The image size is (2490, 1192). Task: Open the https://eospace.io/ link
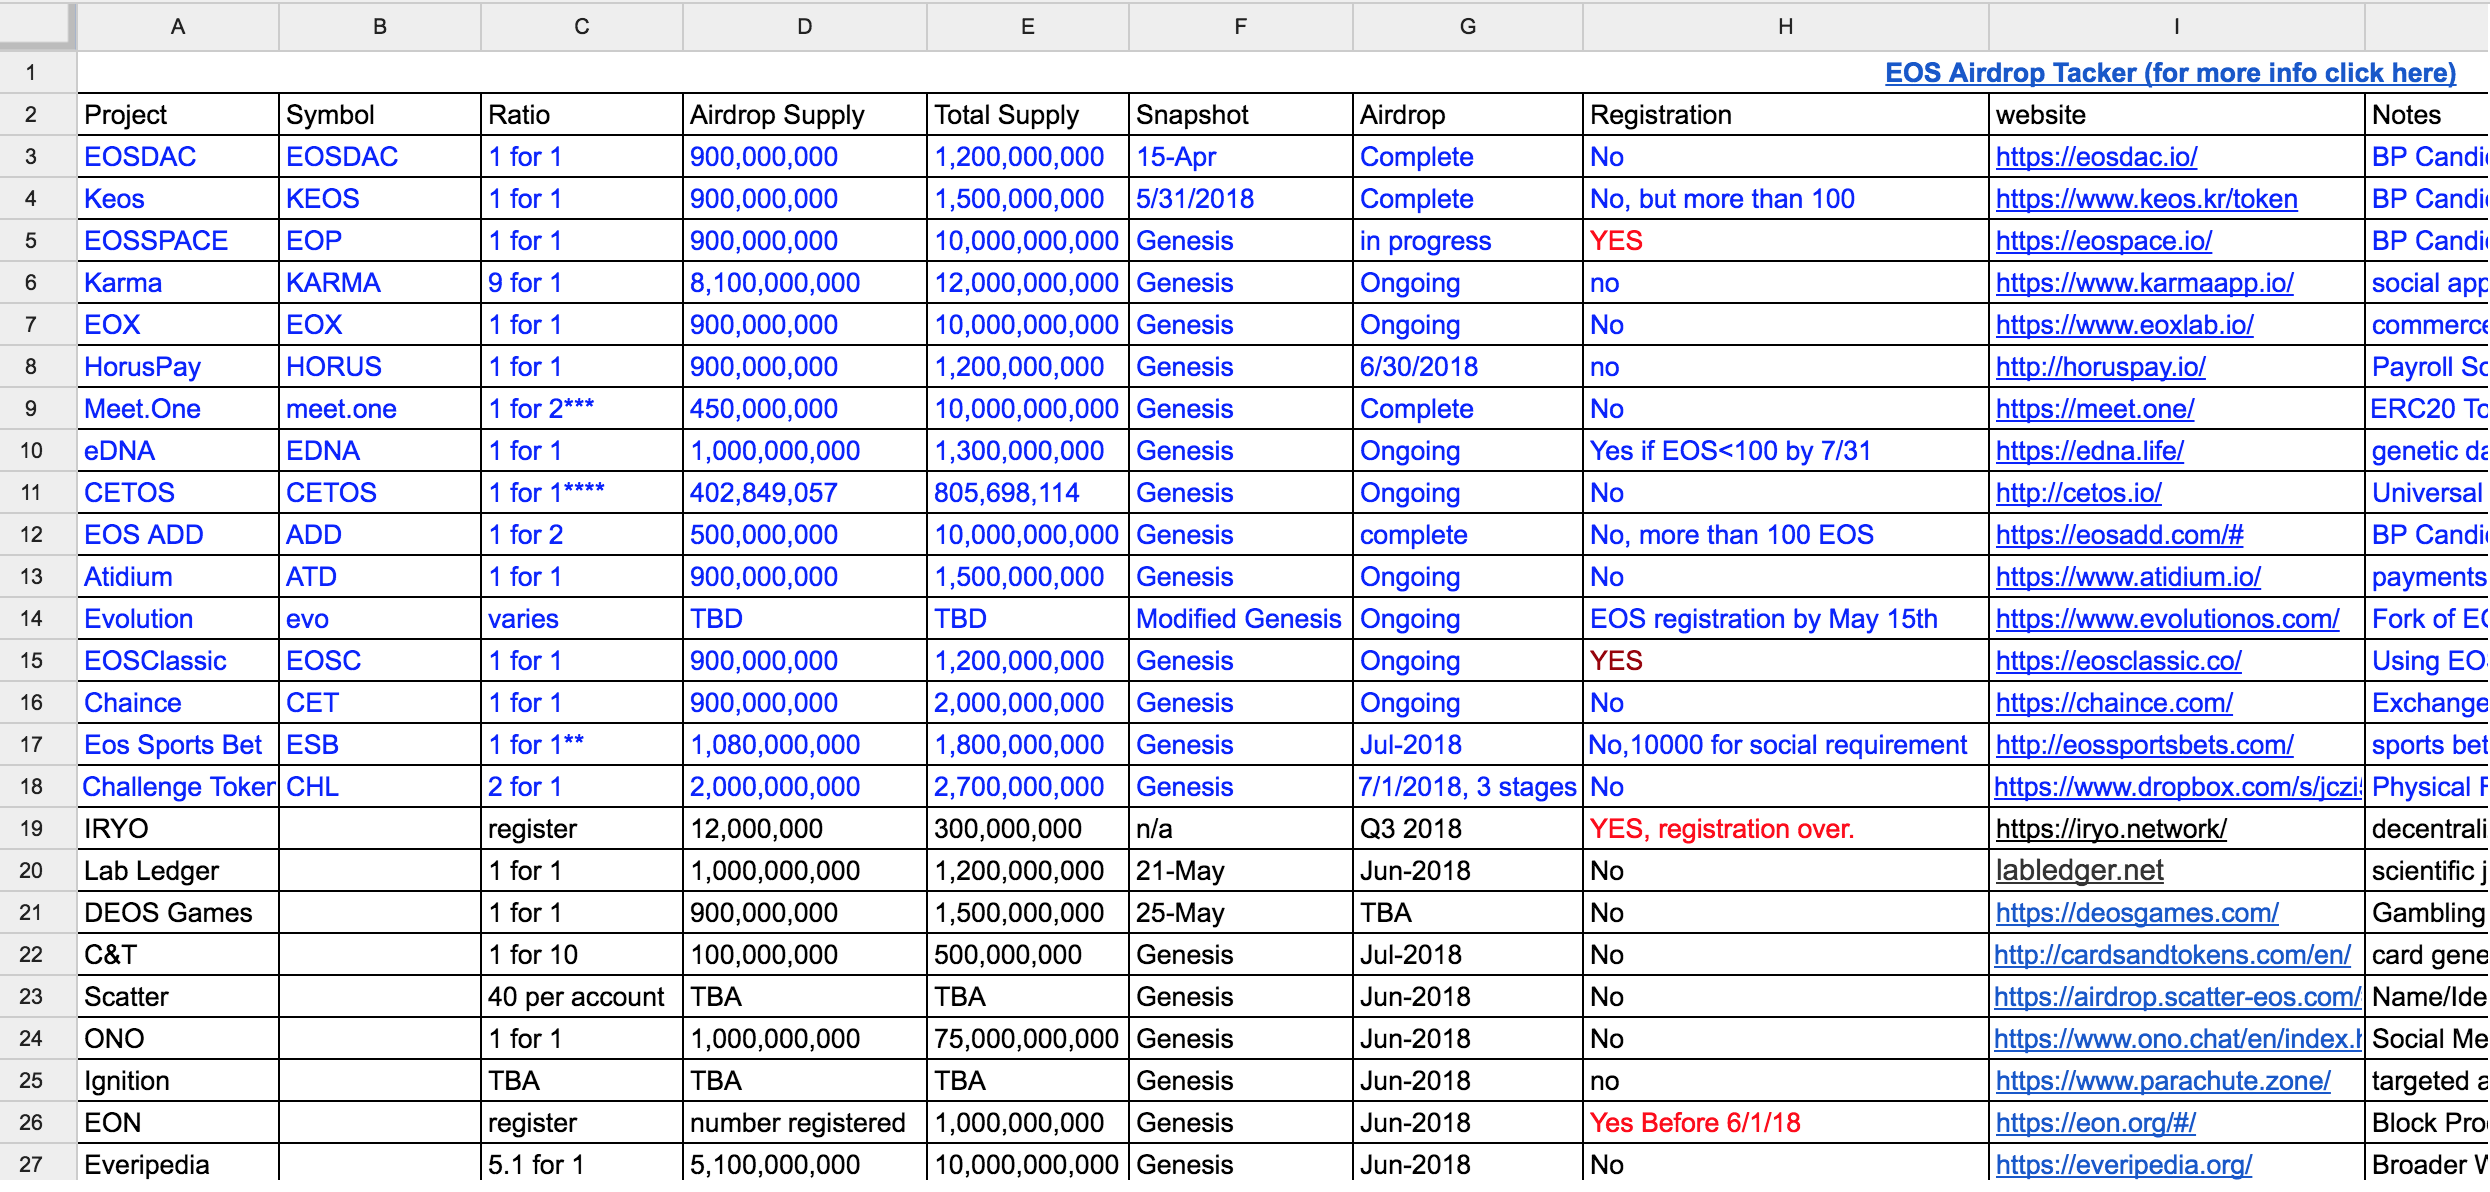(2104, 241)
